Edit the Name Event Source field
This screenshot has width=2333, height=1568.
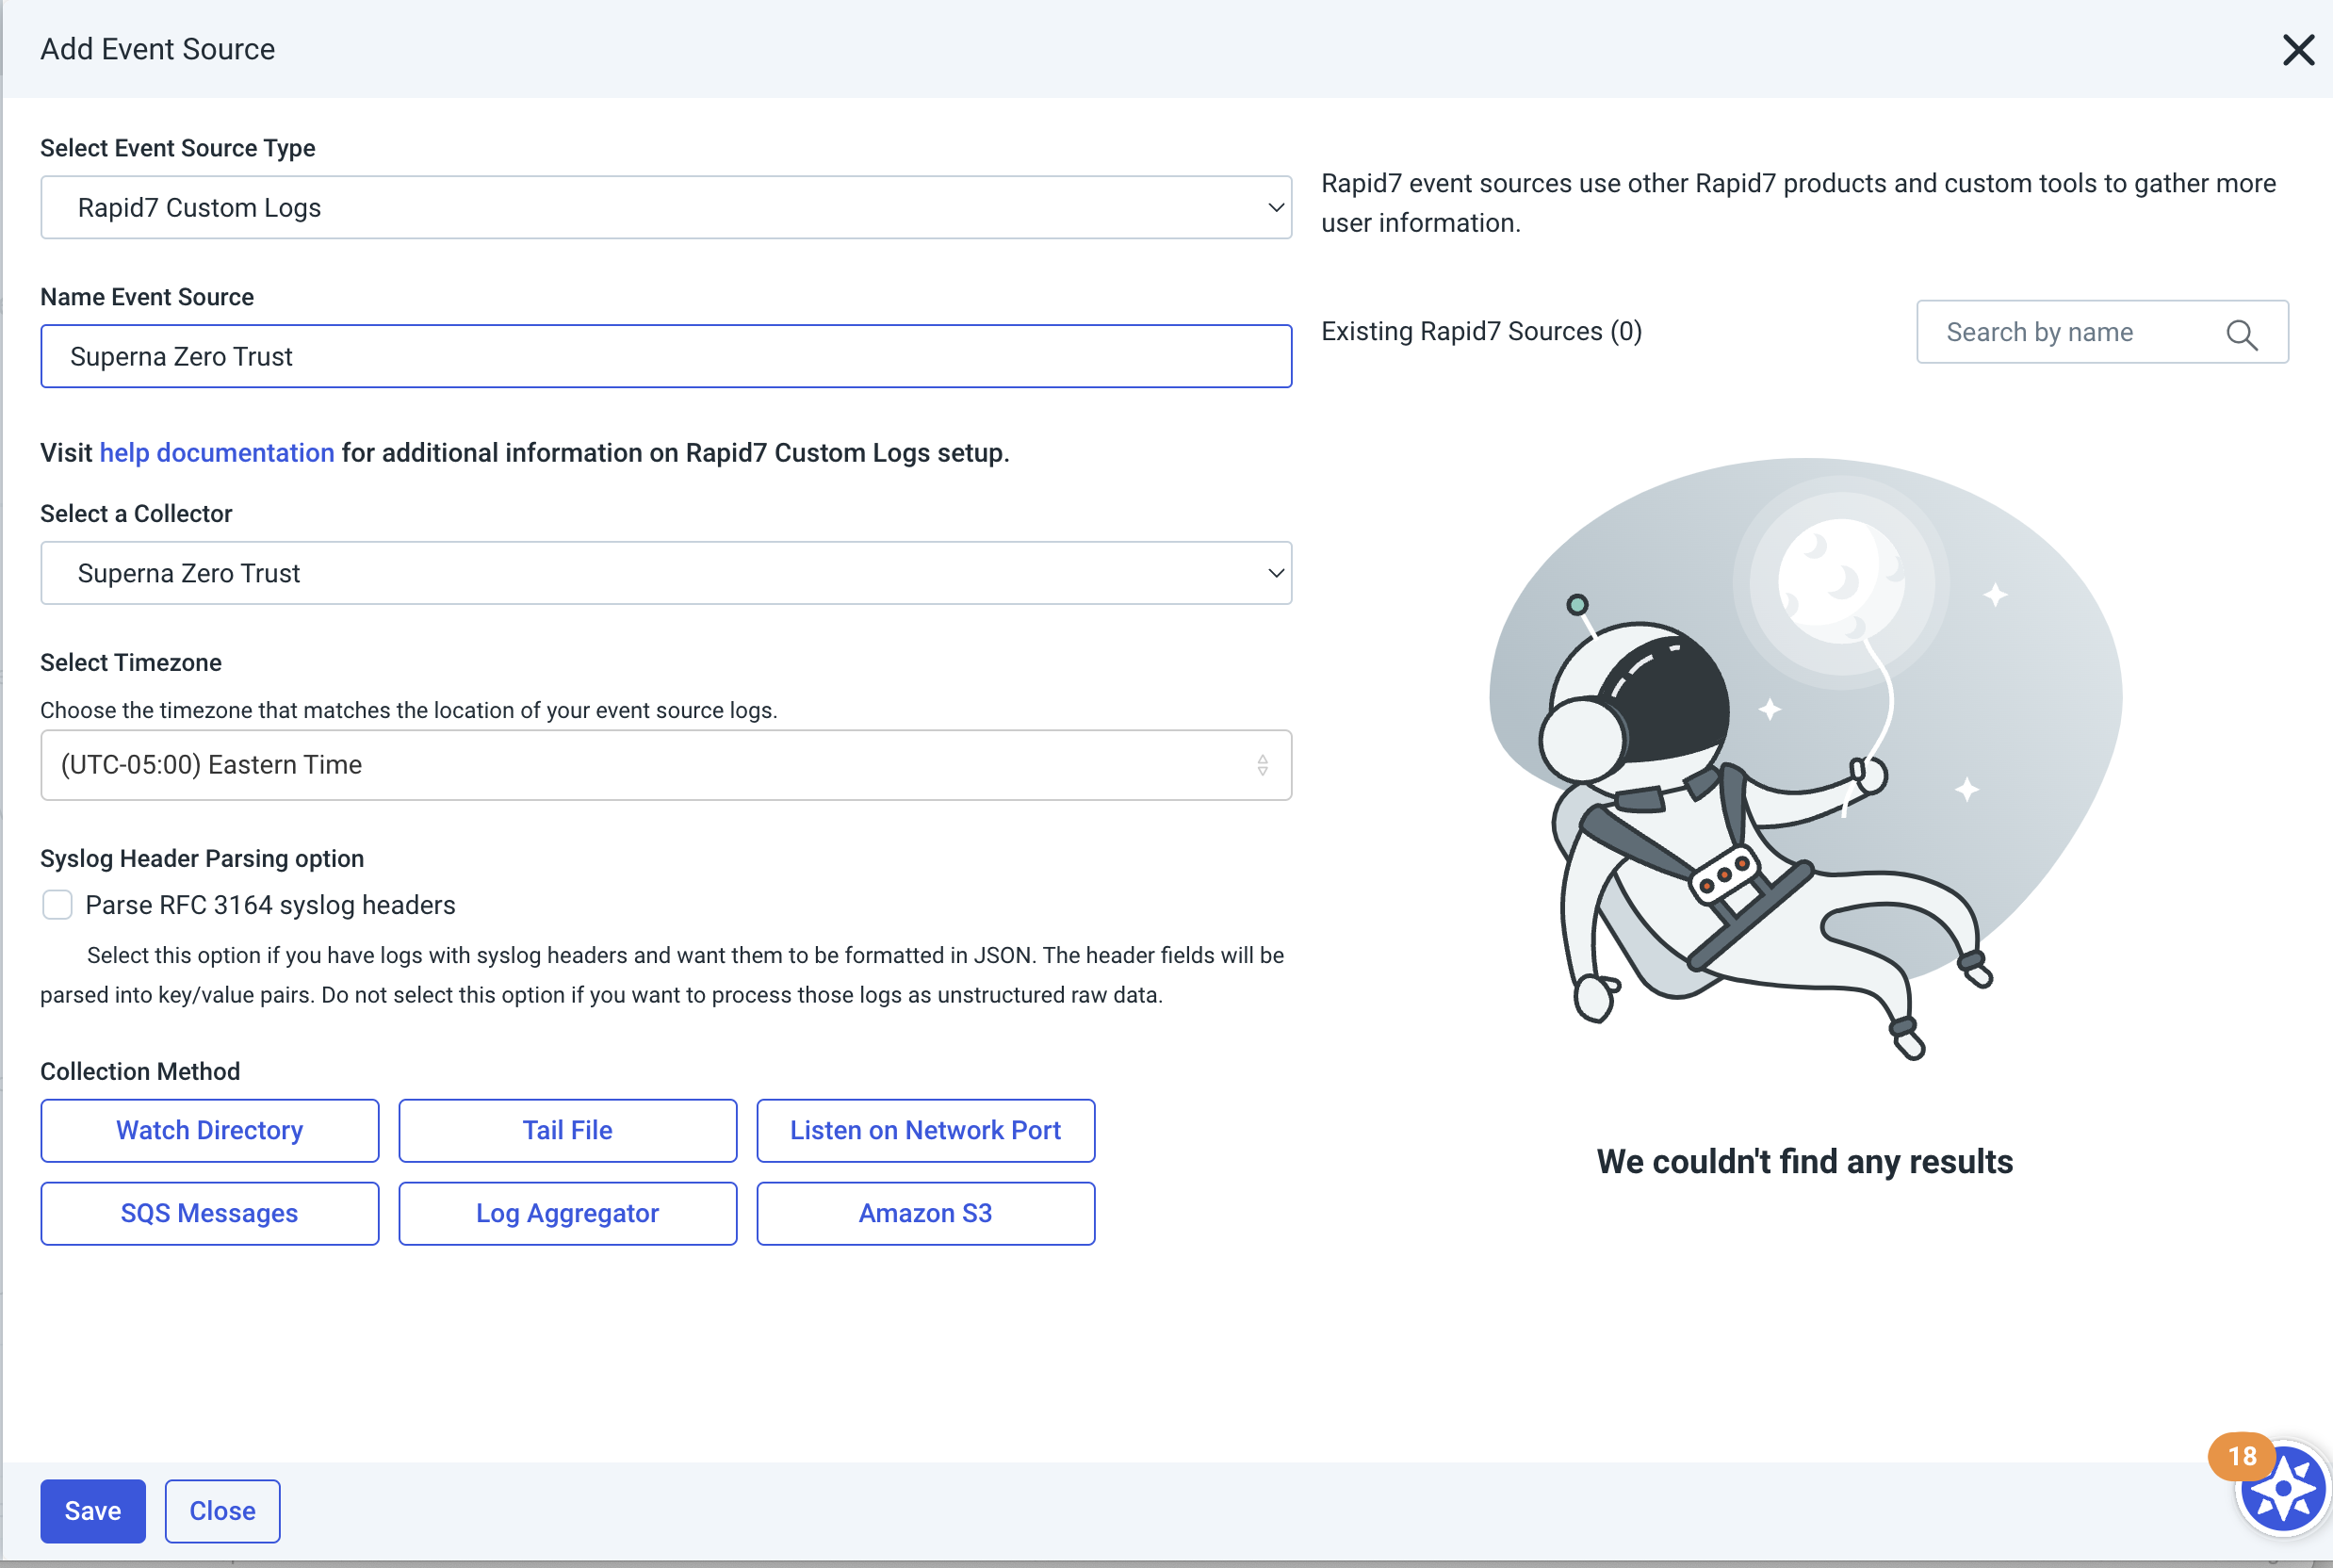(665, 356)
